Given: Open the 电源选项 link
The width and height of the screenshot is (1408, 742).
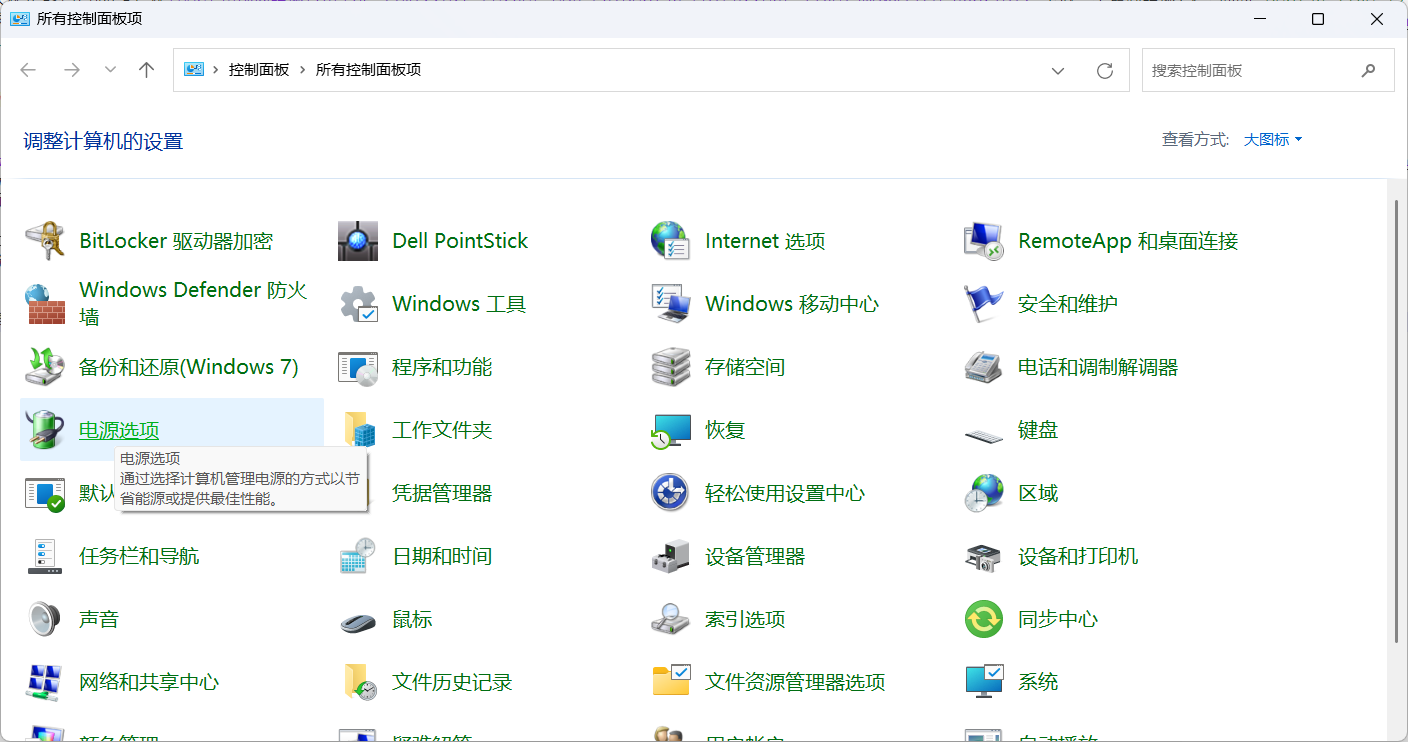Looking at the screenshot, I should coord(119,430).
